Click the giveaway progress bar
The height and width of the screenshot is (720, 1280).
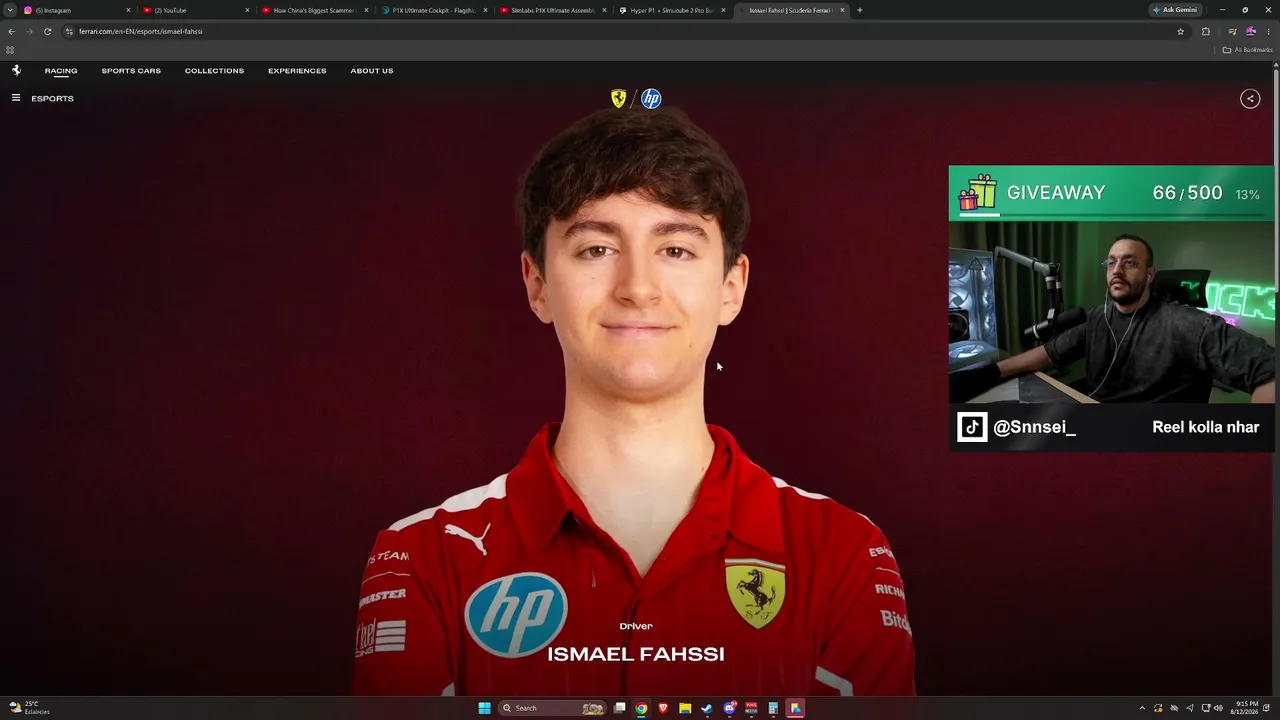coord(1110,214)
